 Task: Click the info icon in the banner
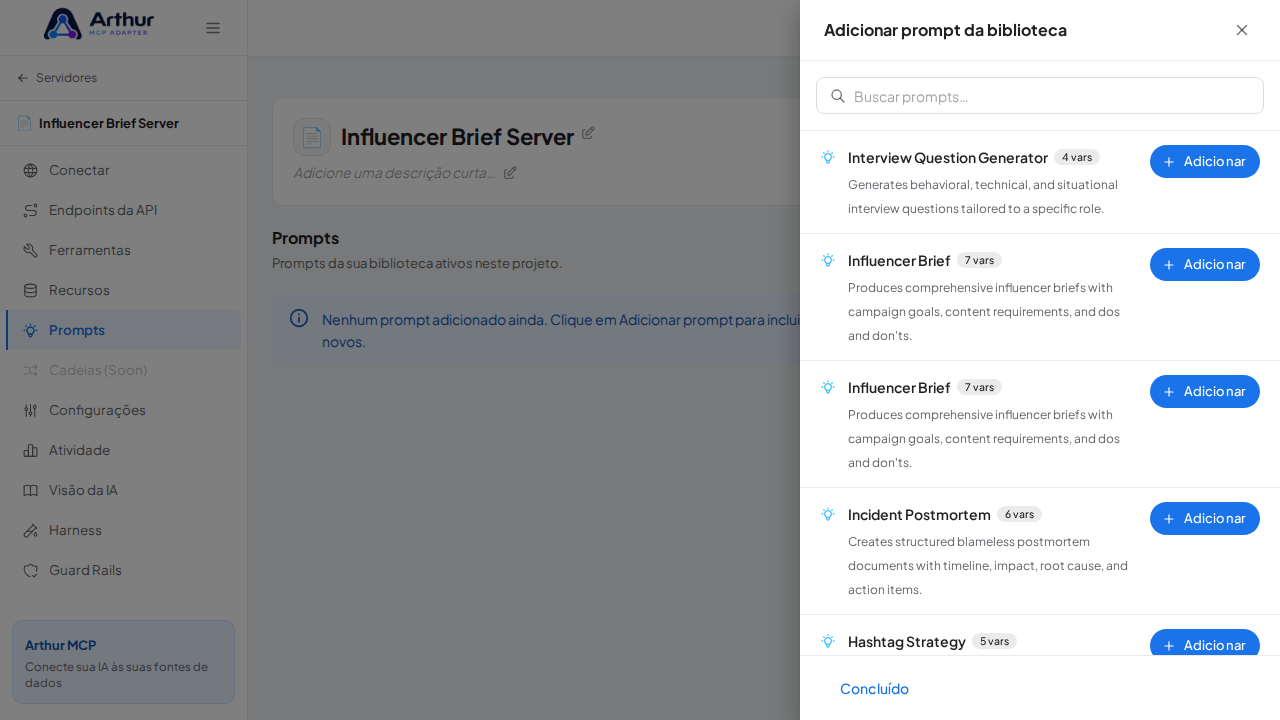click(x=299, y=318)
